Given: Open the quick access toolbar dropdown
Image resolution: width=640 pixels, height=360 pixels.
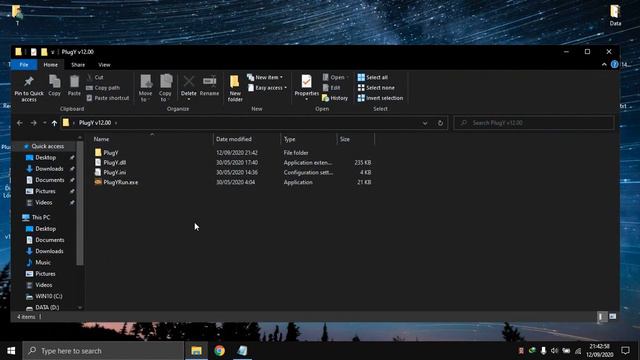Looking at the screenshot, I should coord(53,52).
